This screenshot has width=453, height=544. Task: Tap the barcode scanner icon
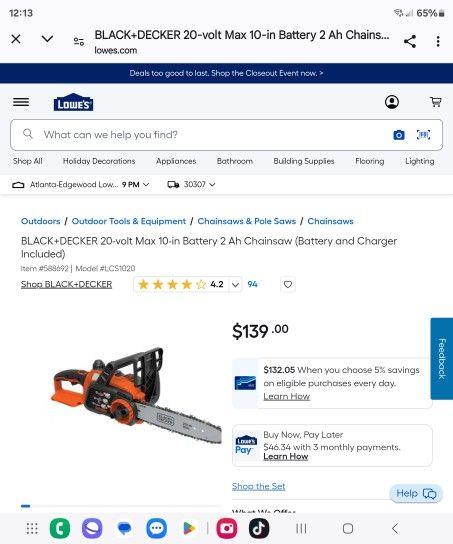(424, 135)
